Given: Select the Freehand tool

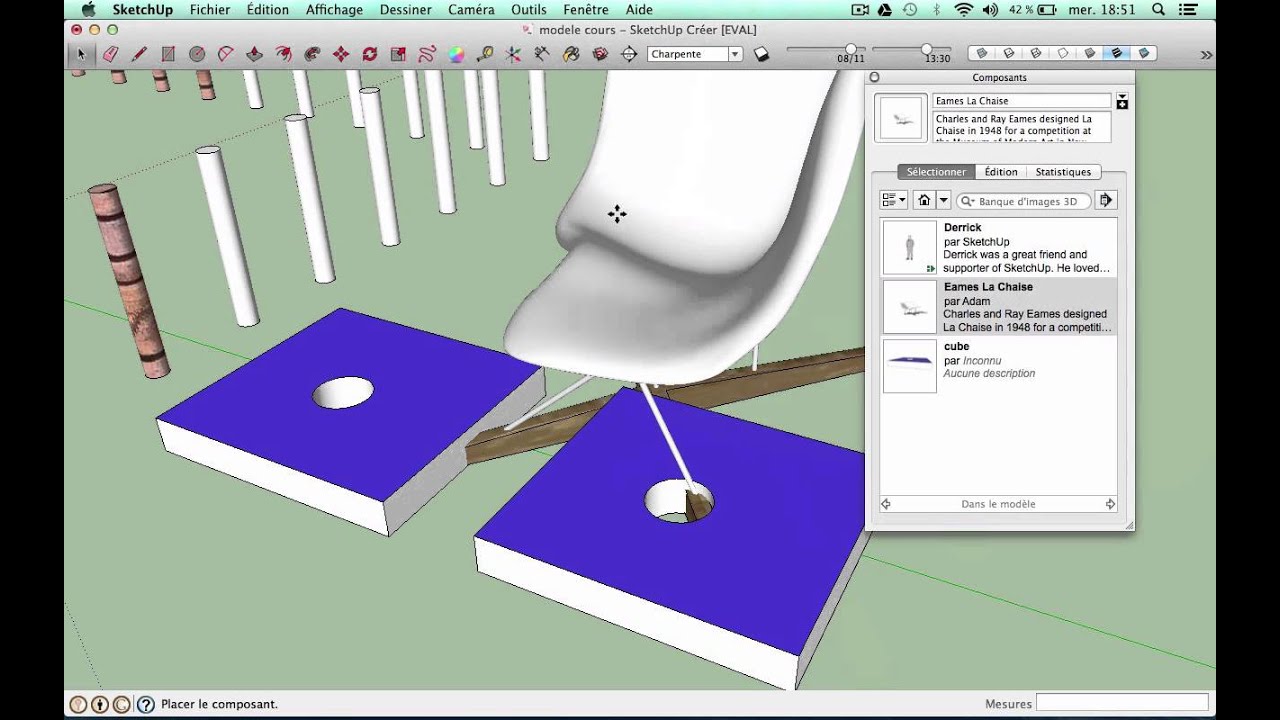Looking at the screenshot, I should click(428, 54).
